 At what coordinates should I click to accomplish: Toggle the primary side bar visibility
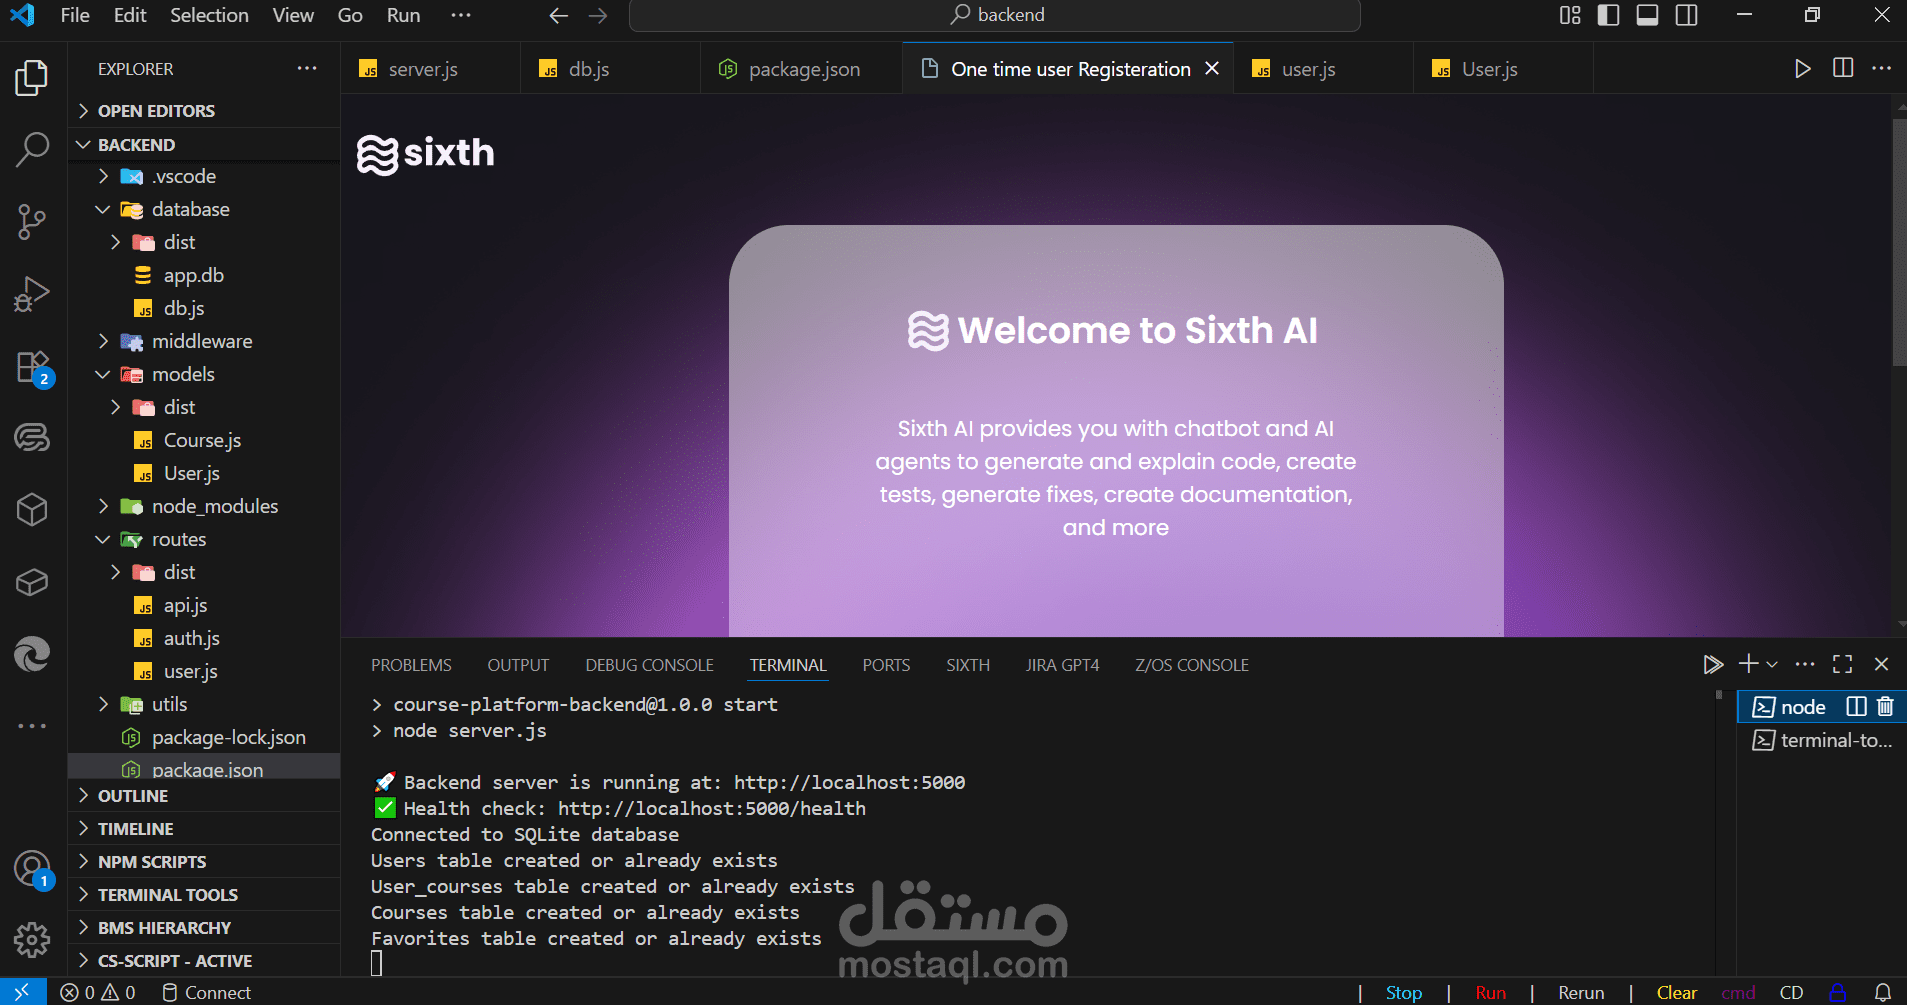pos(1609,15)
